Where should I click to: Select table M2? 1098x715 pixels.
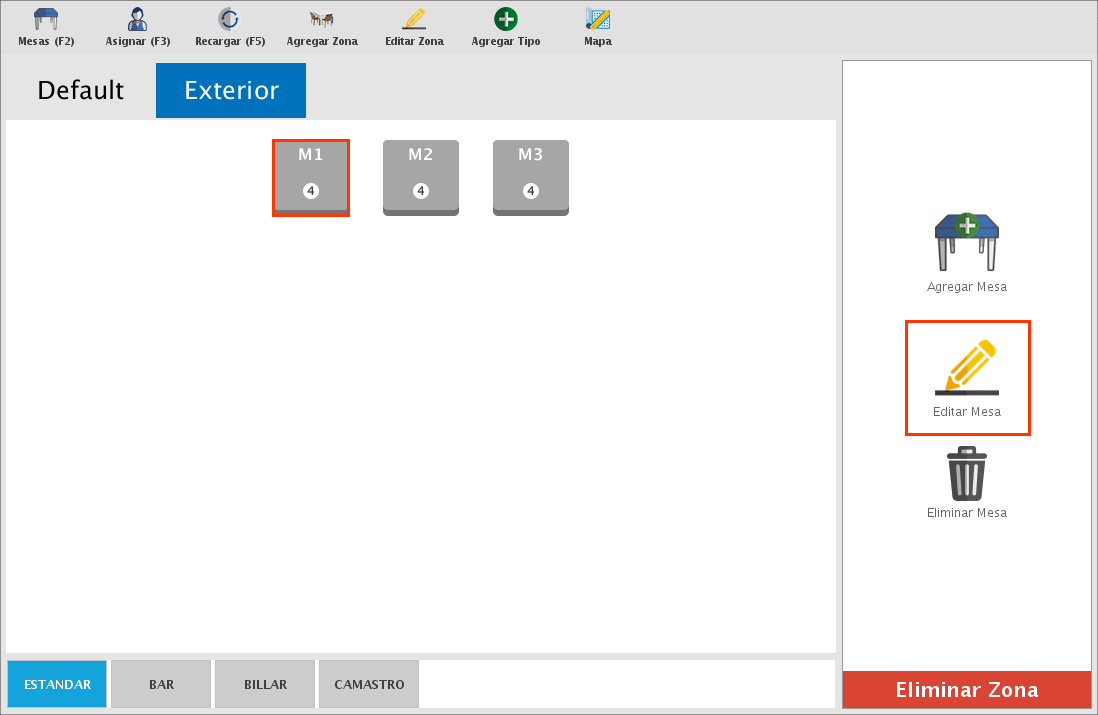tap(421, 177)
